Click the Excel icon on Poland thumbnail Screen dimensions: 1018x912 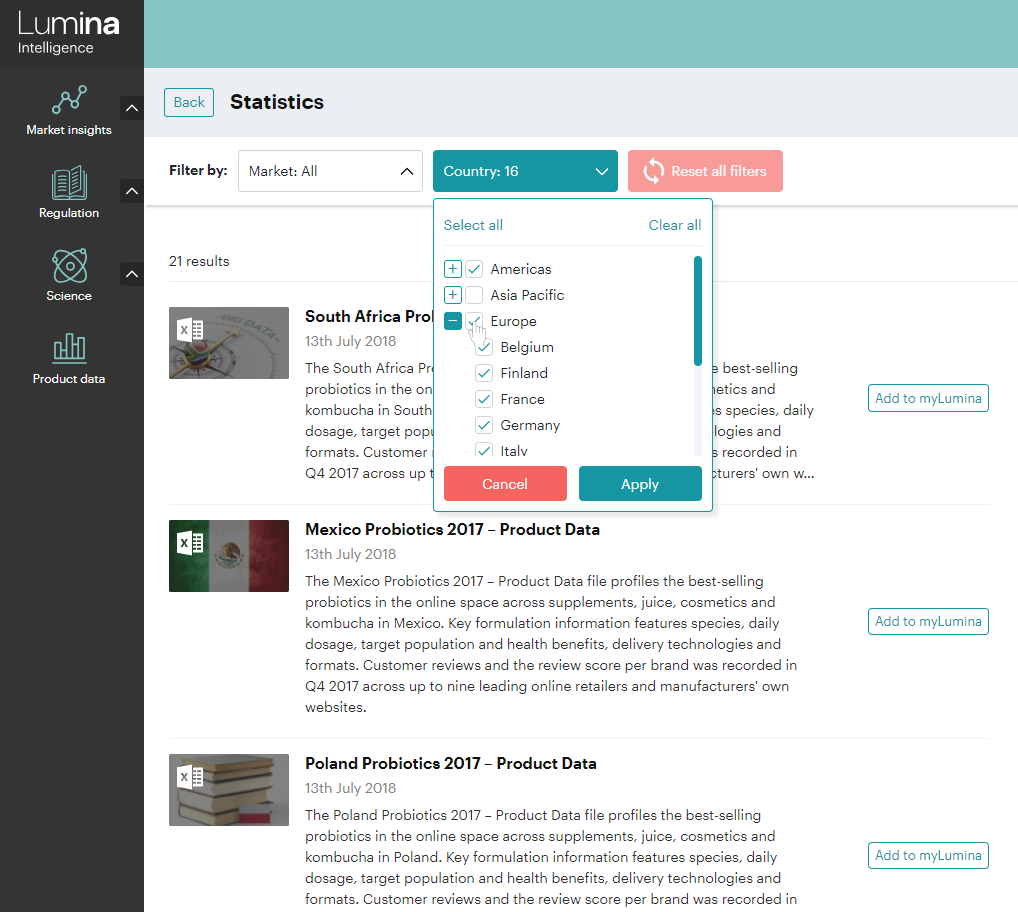pos(191,777)
